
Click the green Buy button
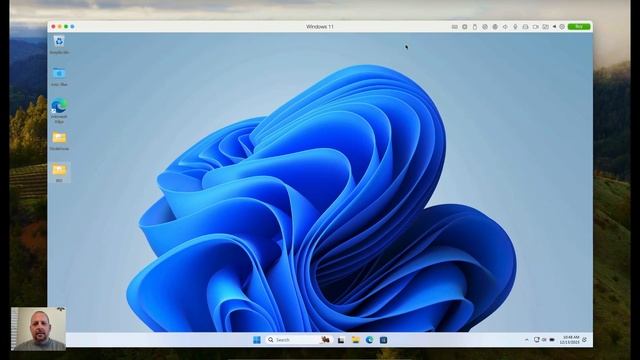(x=579, y=27)
